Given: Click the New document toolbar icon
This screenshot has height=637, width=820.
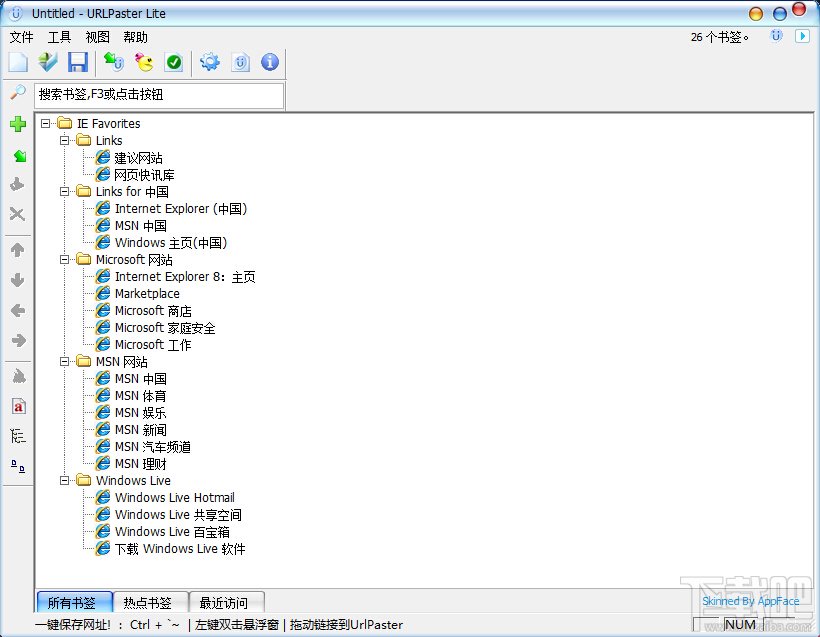Looking at the screenshot, I should [x=18, y=62].
